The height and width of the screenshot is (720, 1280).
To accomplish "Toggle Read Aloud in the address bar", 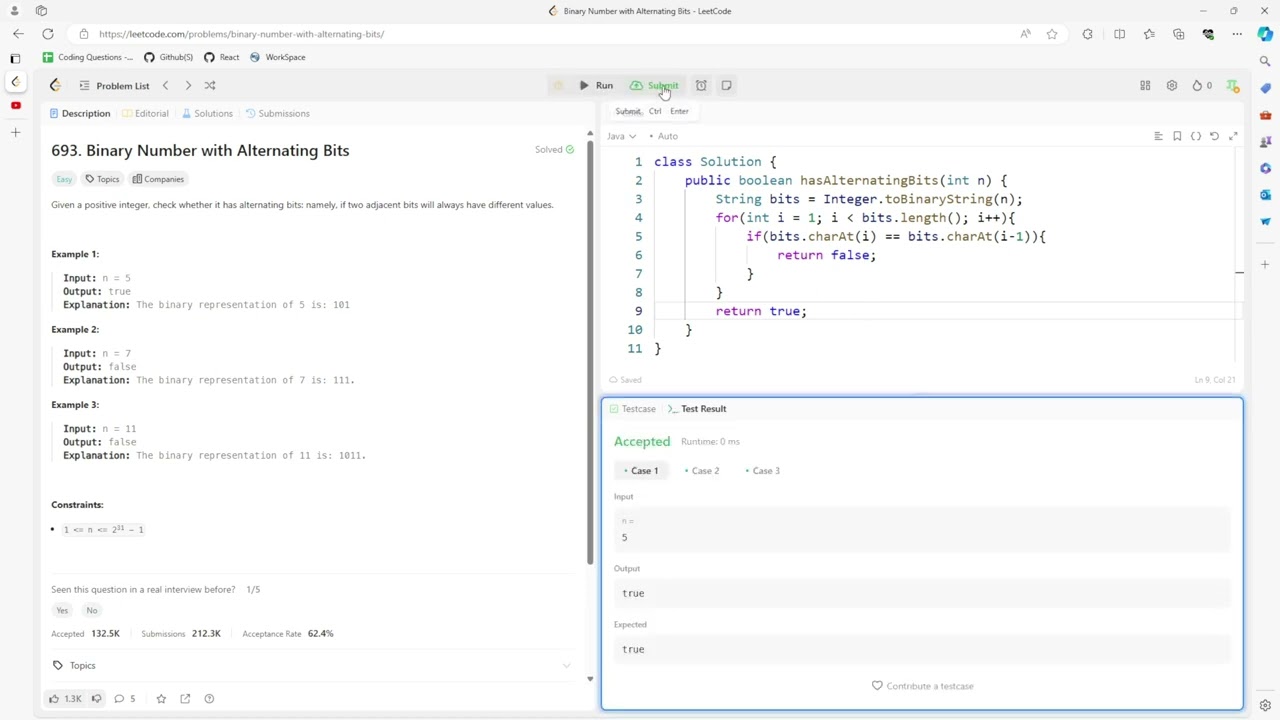I will click(1025, 34).
